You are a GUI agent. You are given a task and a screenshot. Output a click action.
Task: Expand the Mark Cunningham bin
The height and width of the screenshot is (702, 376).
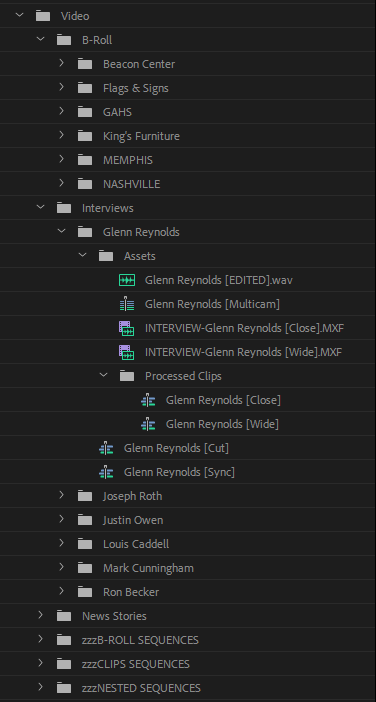pos(61,567)
